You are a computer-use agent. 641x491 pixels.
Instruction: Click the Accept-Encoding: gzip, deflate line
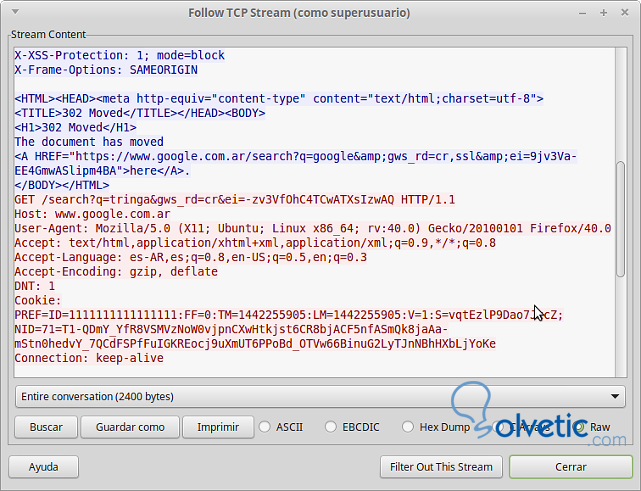[x=116, y=271]
